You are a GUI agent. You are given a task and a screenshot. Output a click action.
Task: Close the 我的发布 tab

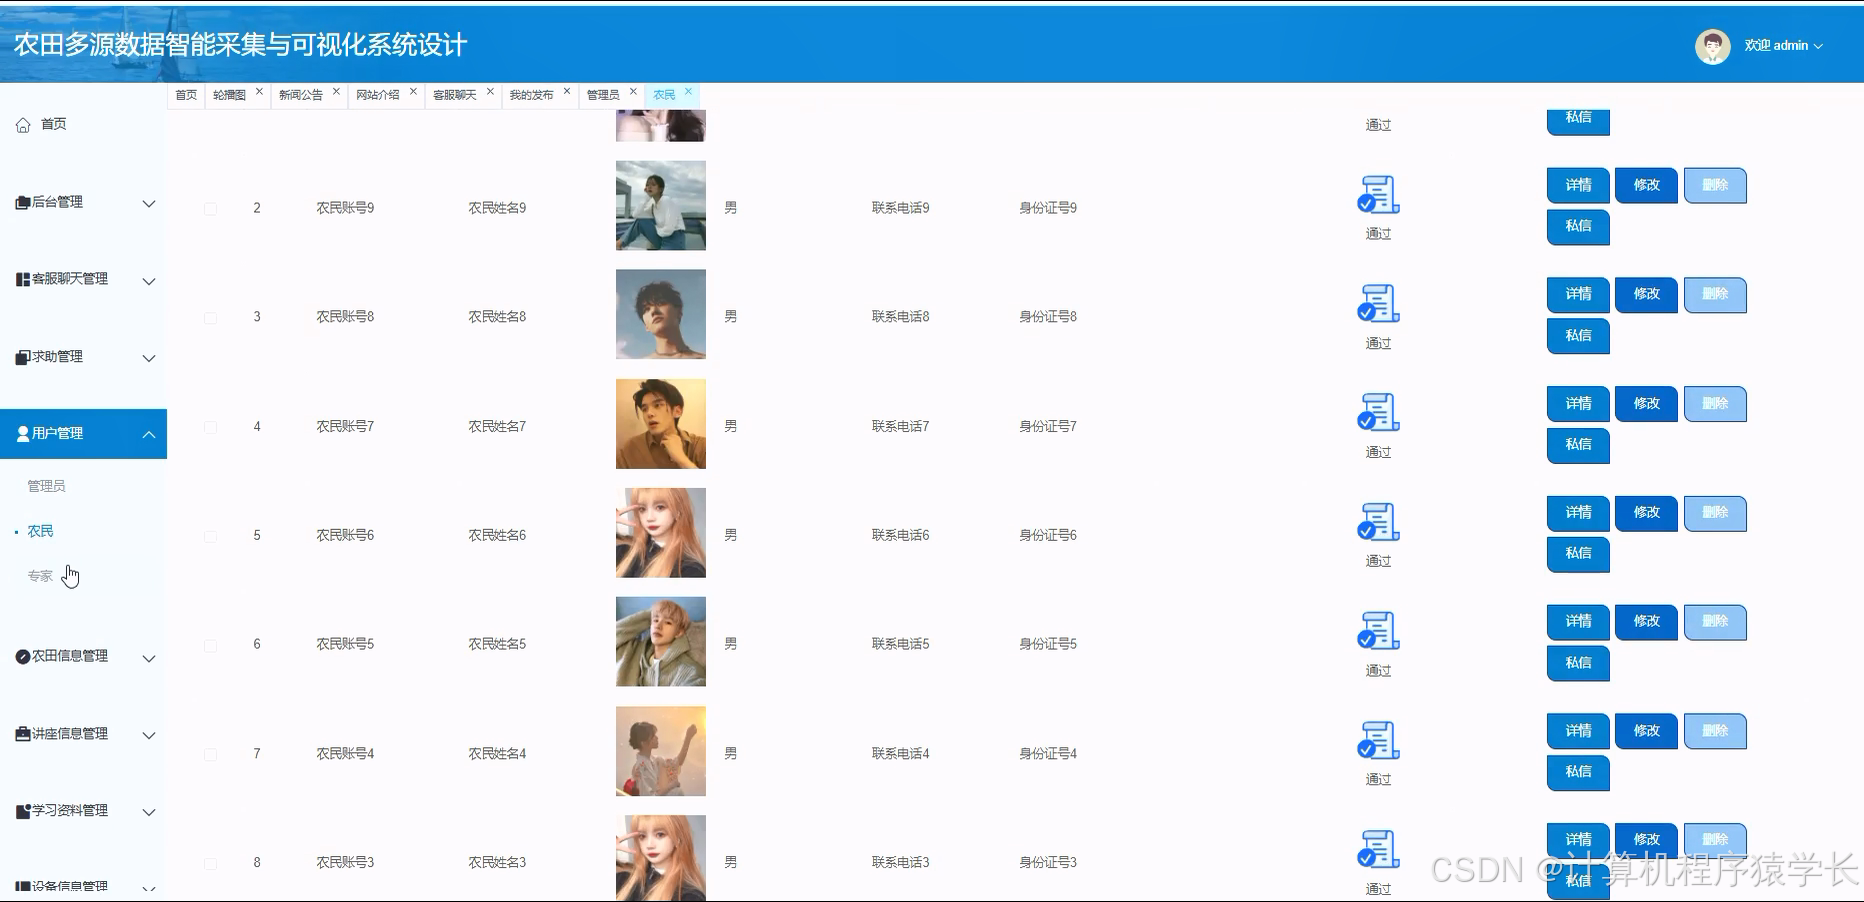567,91
